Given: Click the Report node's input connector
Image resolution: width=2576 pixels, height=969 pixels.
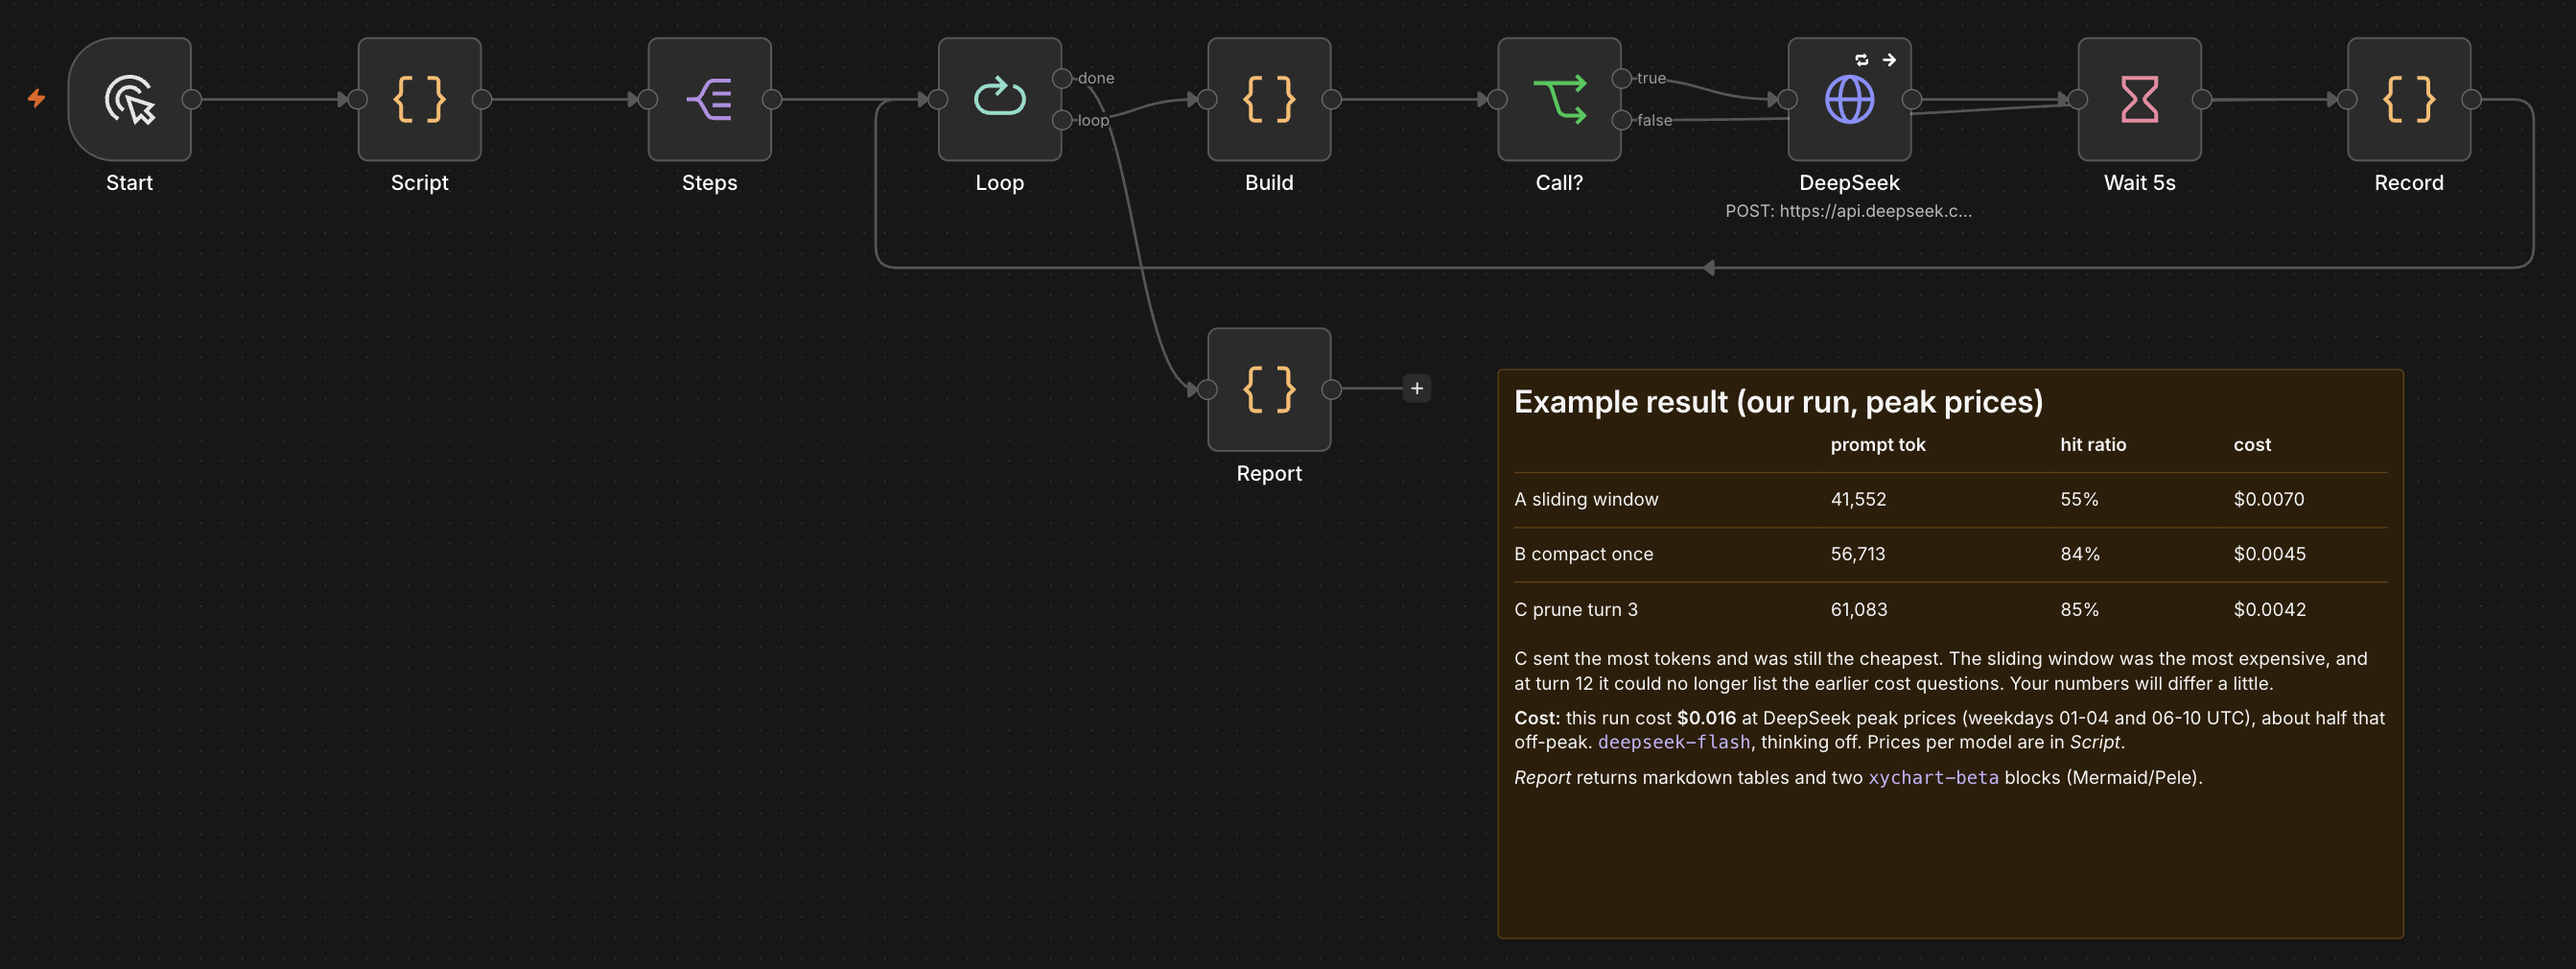Looking at the screenshot, I should coord(1208,389).
